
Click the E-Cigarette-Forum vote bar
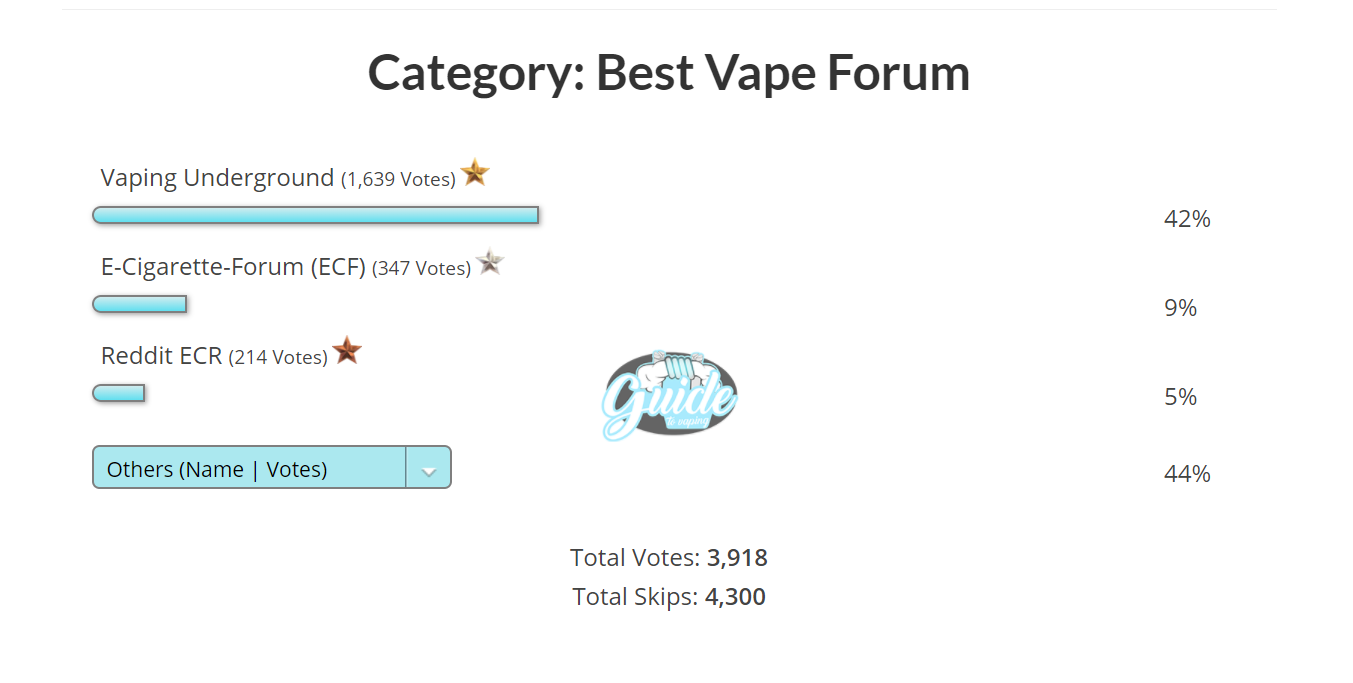click(140, 304)
